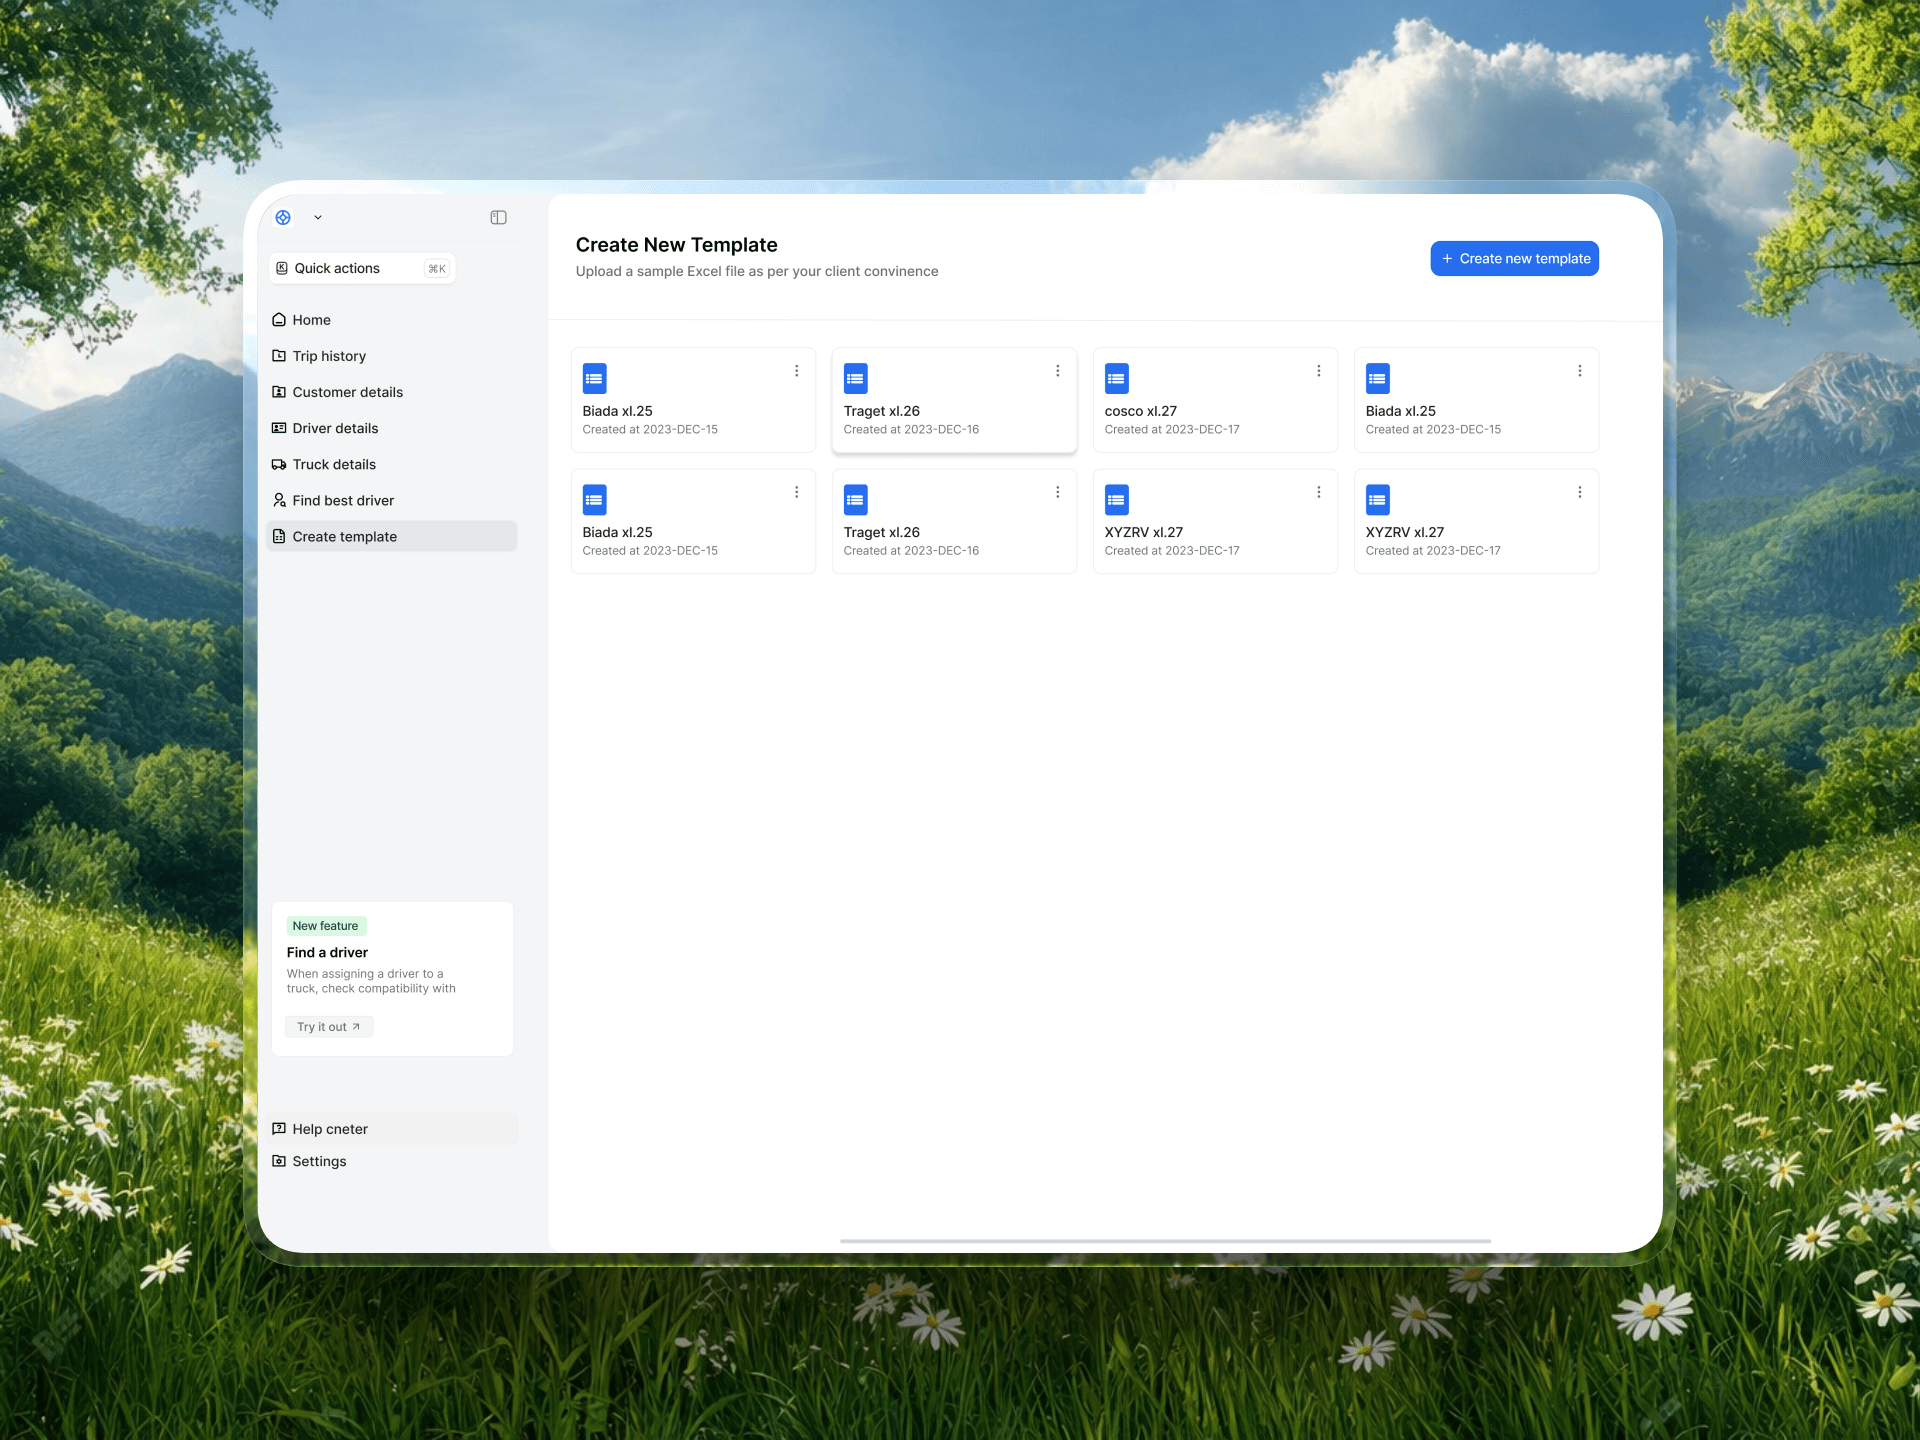Screen dimensions: 1920x1440
Task: Click the Driver details sidebar icon
Action: tap(279, 428)
